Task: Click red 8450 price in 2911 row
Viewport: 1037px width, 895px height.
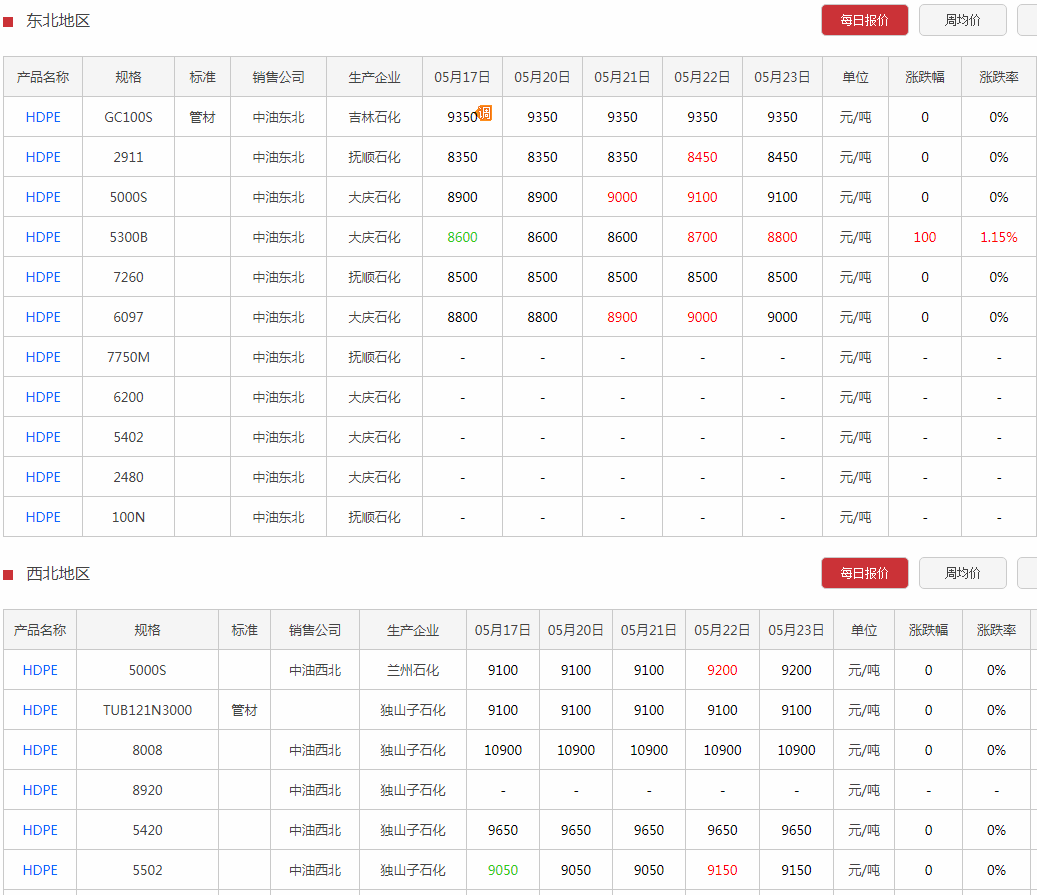Action: point(702,157)
